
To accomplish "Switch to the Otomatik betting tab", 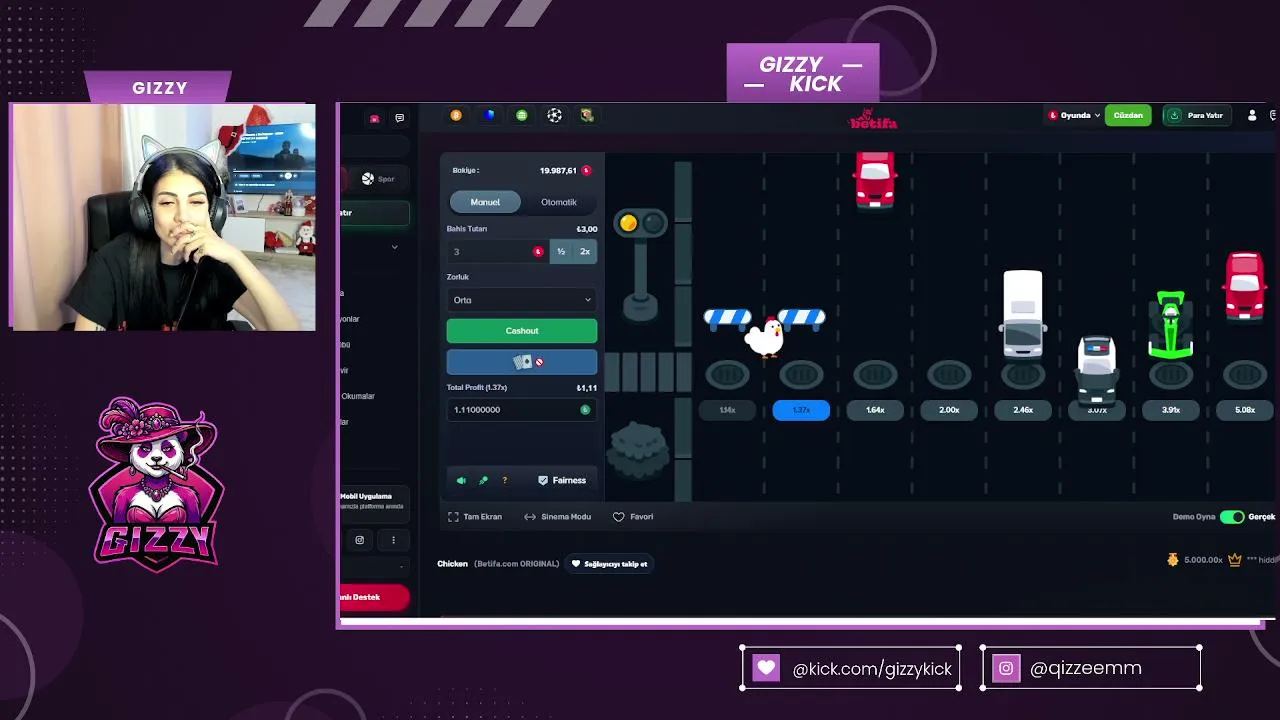I will point(559,202).
